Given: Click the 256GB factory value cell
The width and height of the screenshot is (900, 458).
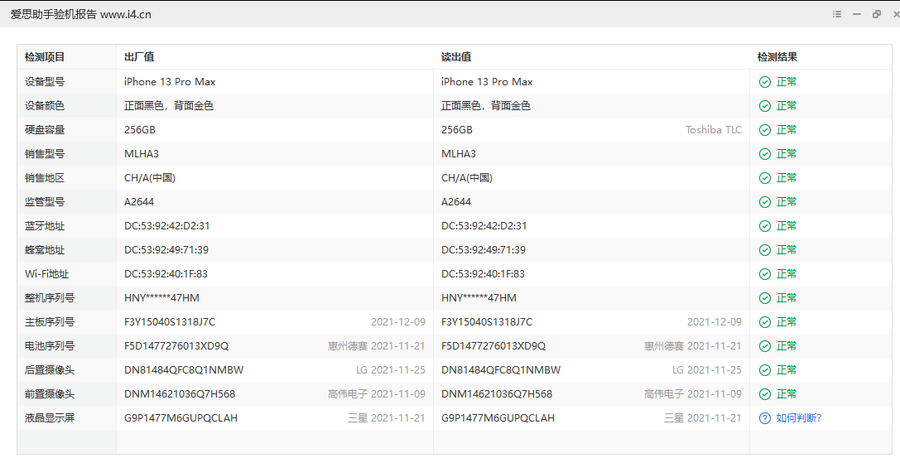Looking at the screenshot, I should (140, 130).
